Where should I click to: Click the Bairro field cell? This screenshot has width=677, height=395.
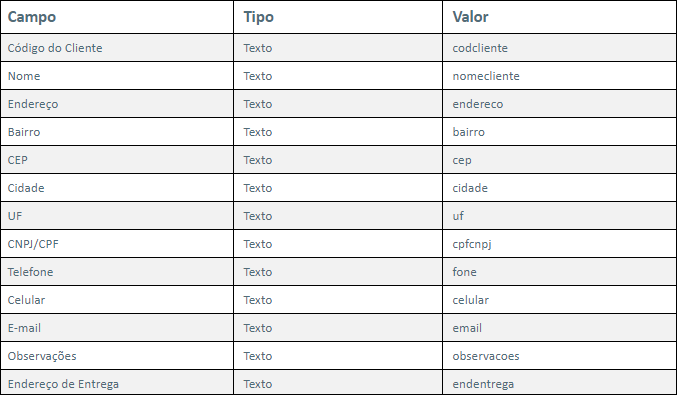pos(117,132)
